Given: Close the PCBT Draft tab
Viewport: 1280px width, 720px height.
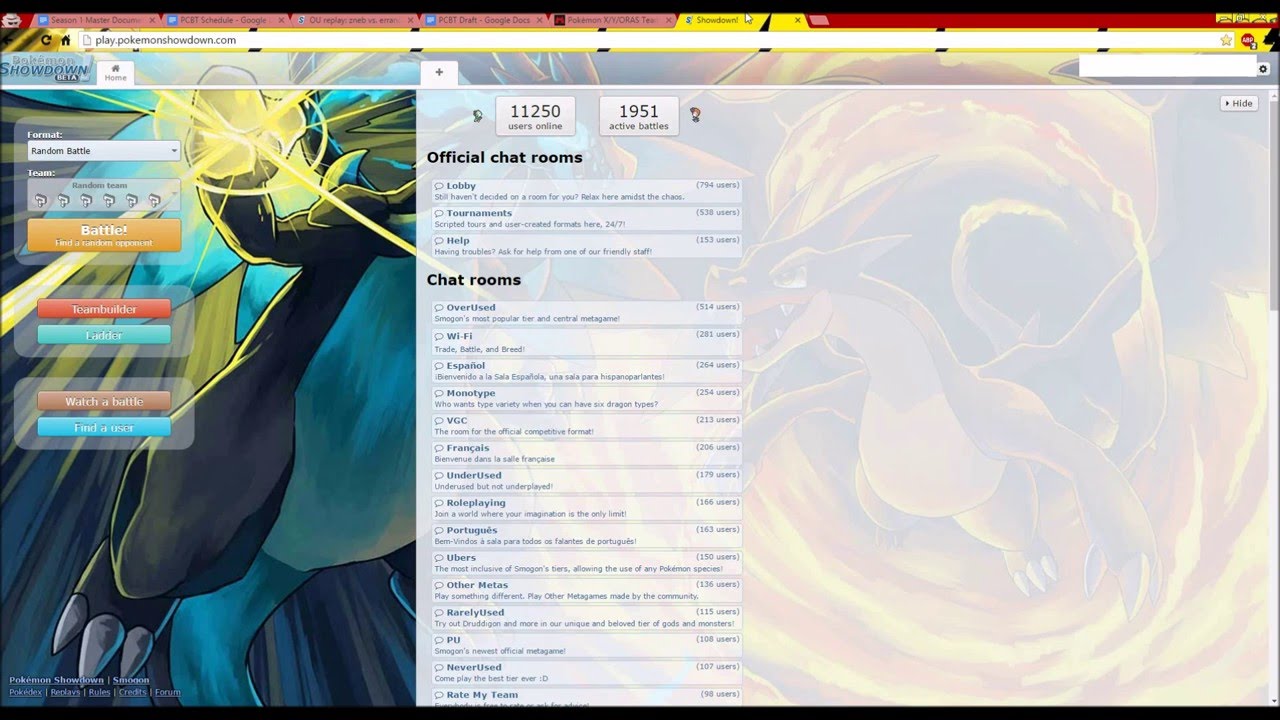Looking at the screenshot, I should 538,20.
